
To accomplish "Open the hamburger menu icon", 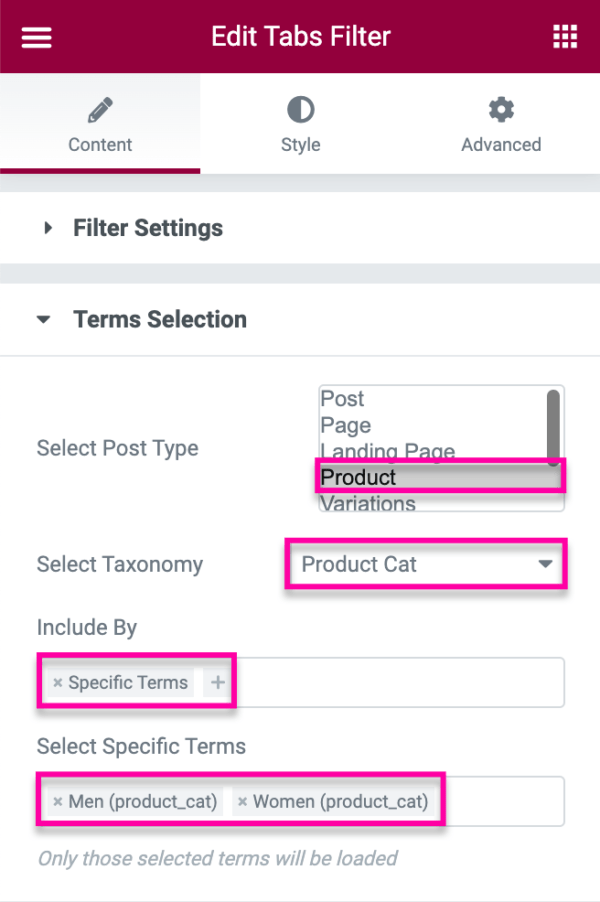I will (36, 36).
